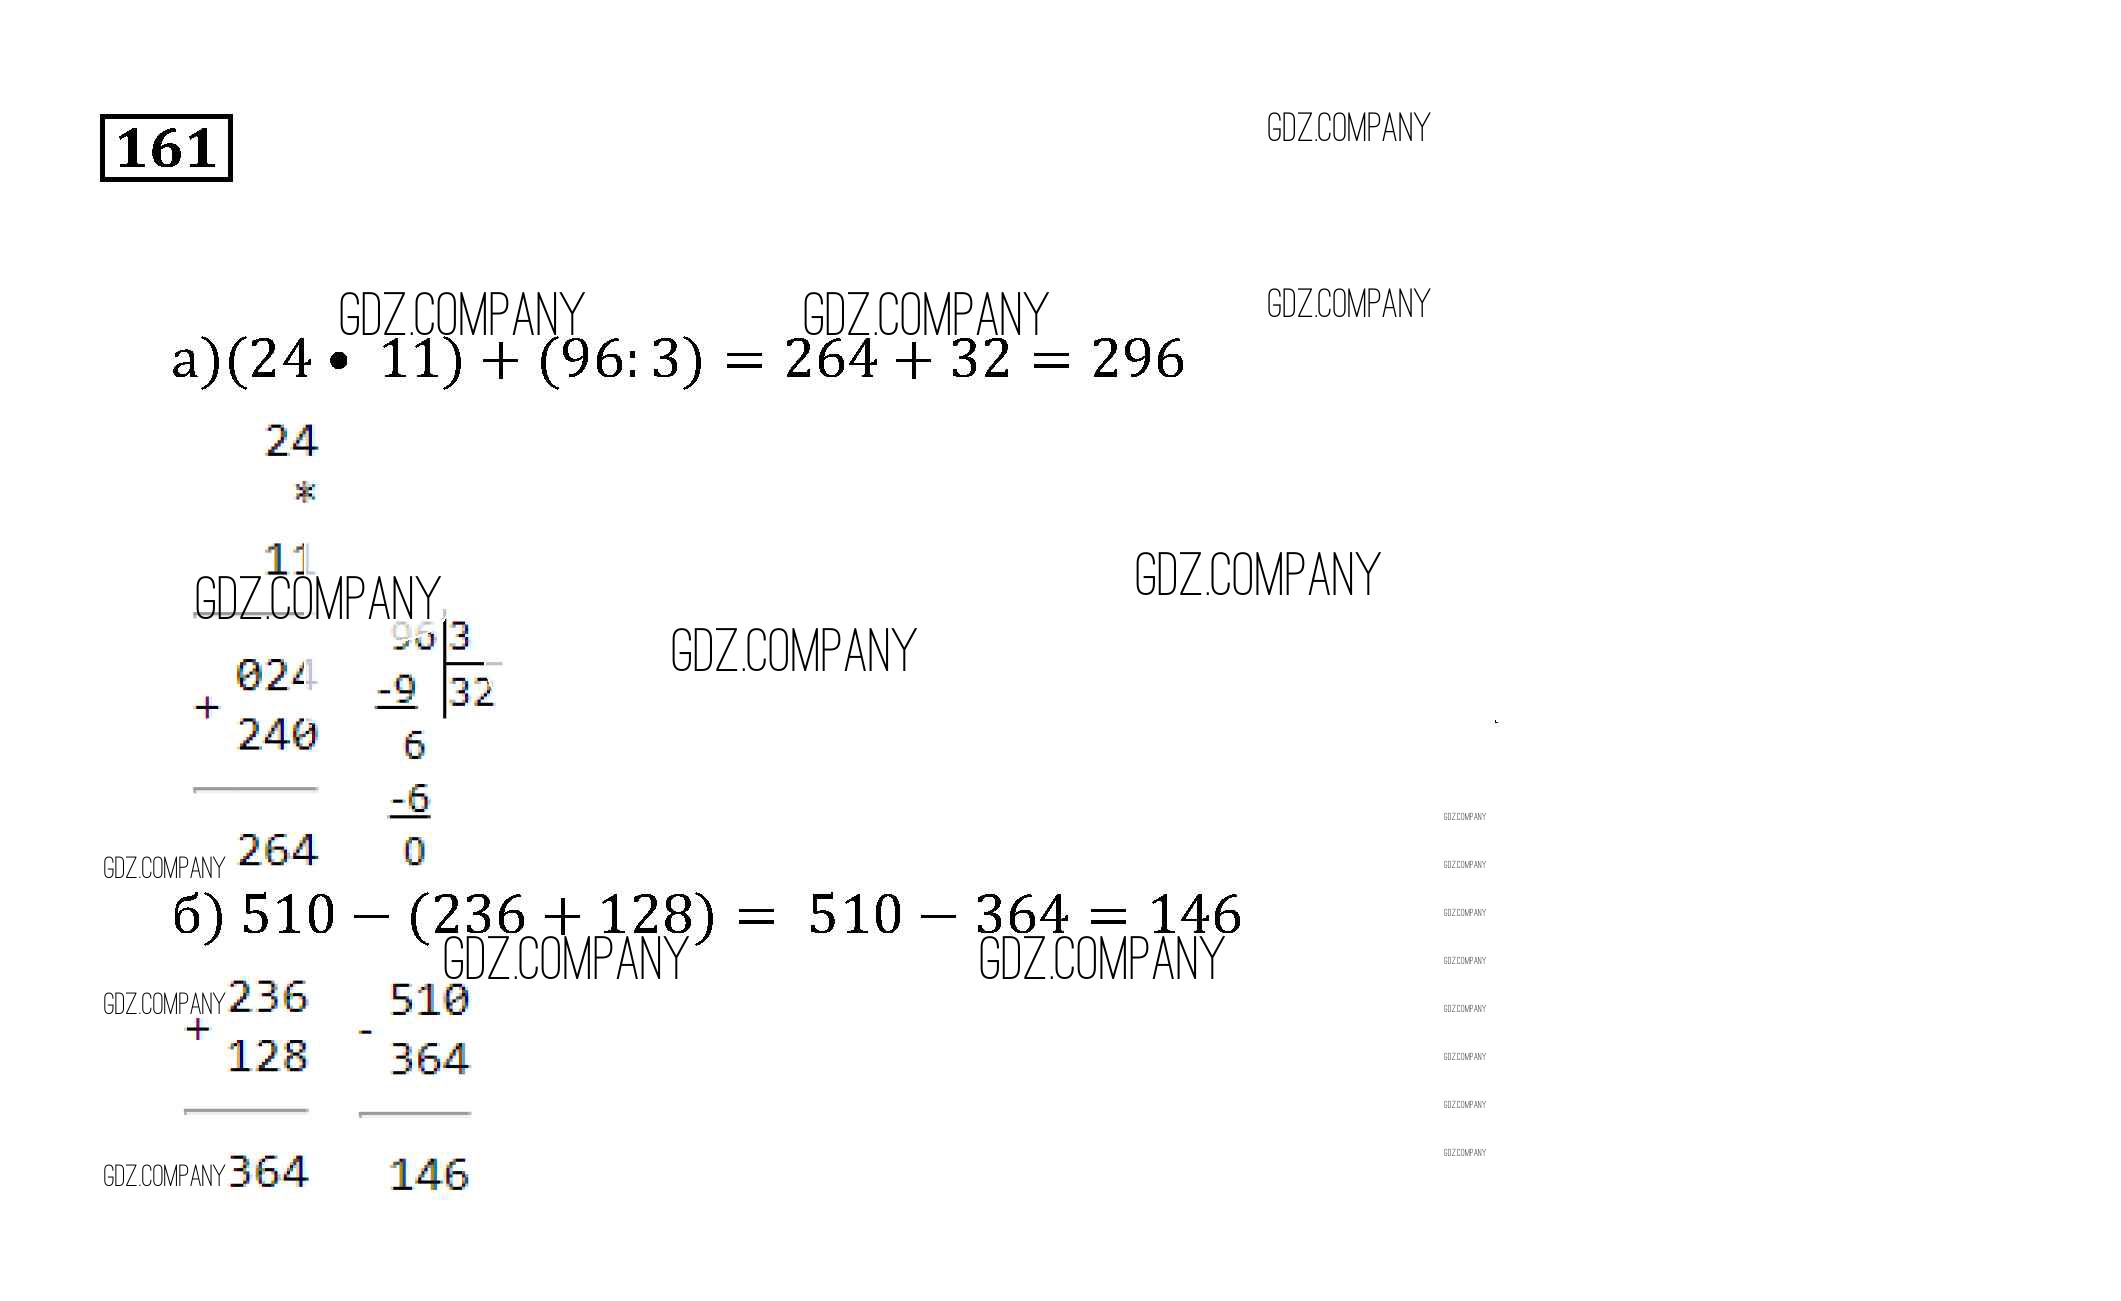Select the minuend 510 in the column subtraction
The width and height of the screenshot is (2121, 1301).
[x=429, y=1000]
